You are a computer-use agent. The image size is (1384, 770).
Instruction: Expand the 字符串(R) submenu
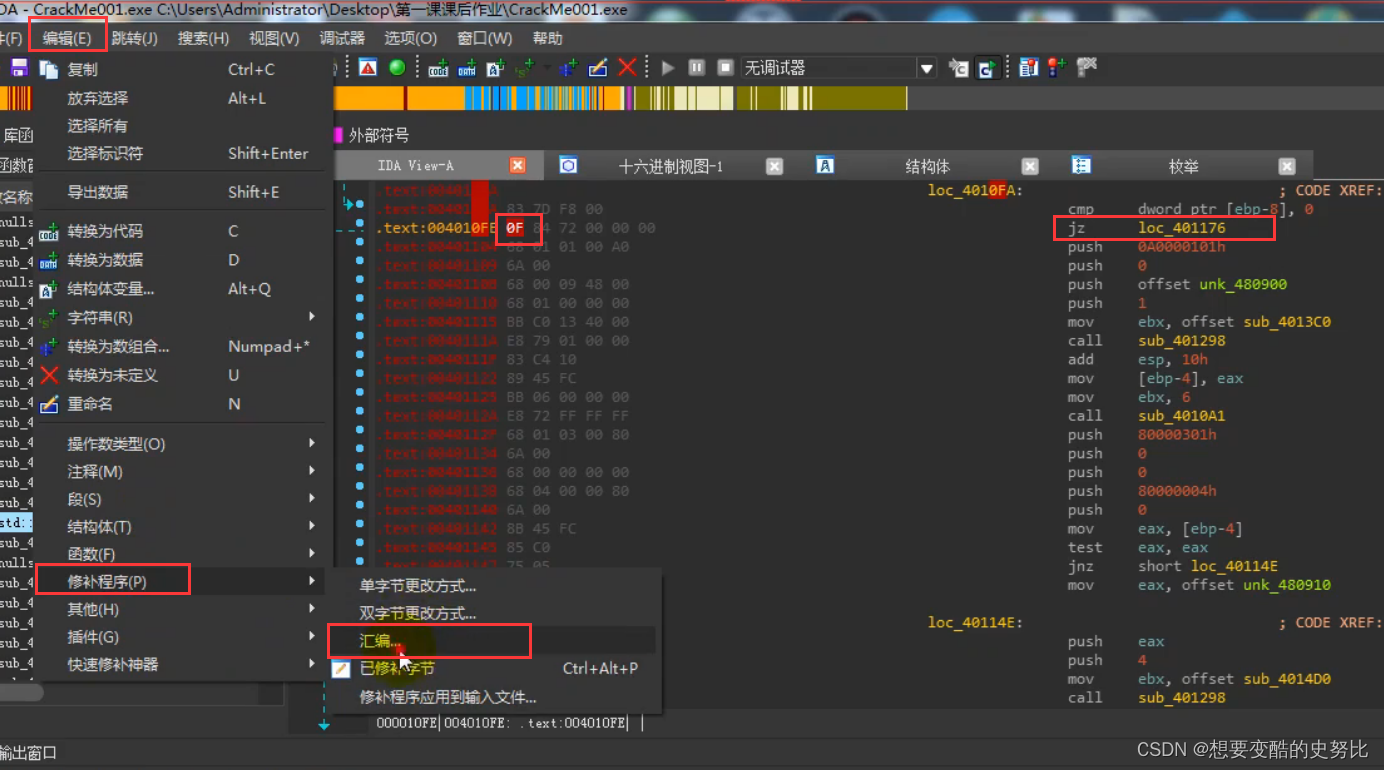click(312, 317)
